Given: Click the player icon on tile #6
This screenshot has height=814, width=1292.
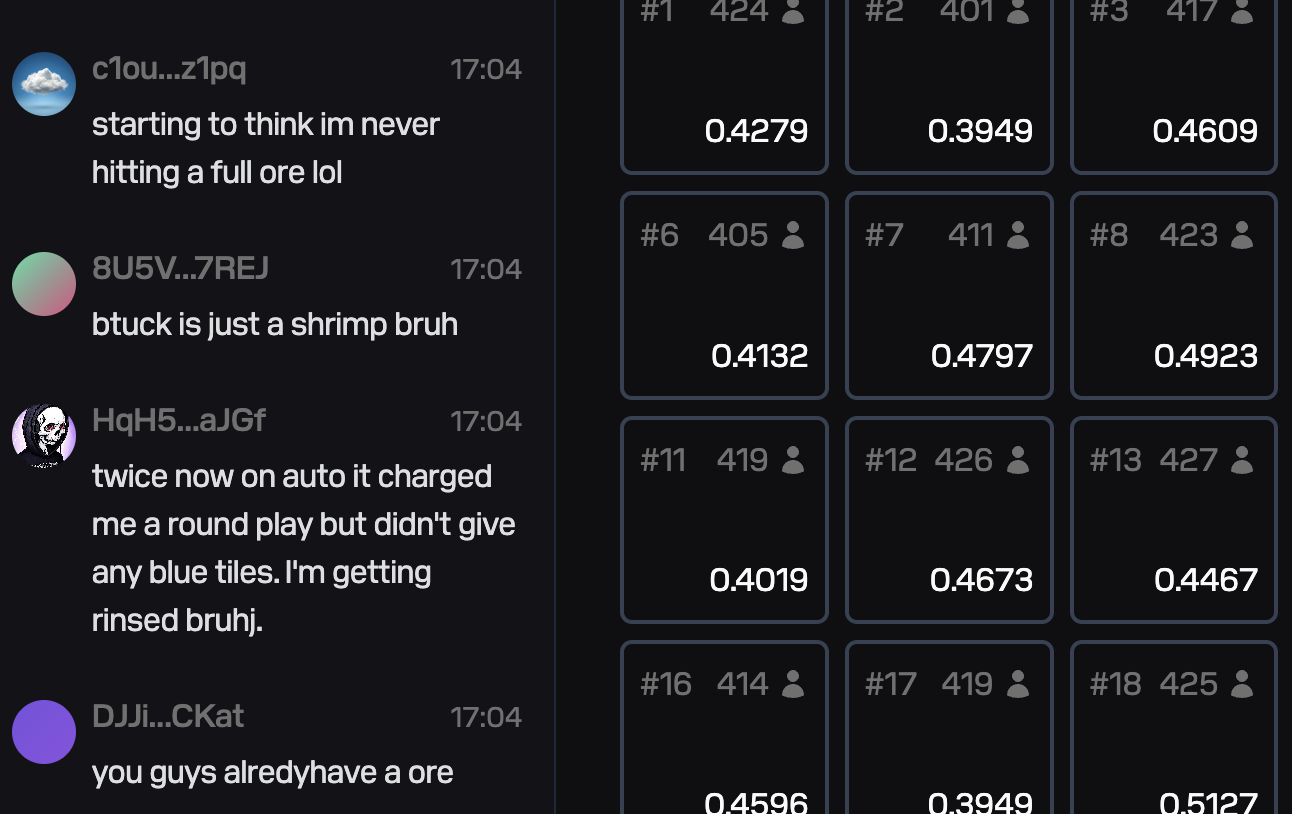Looking at the screenshot, I should [793, 235].
